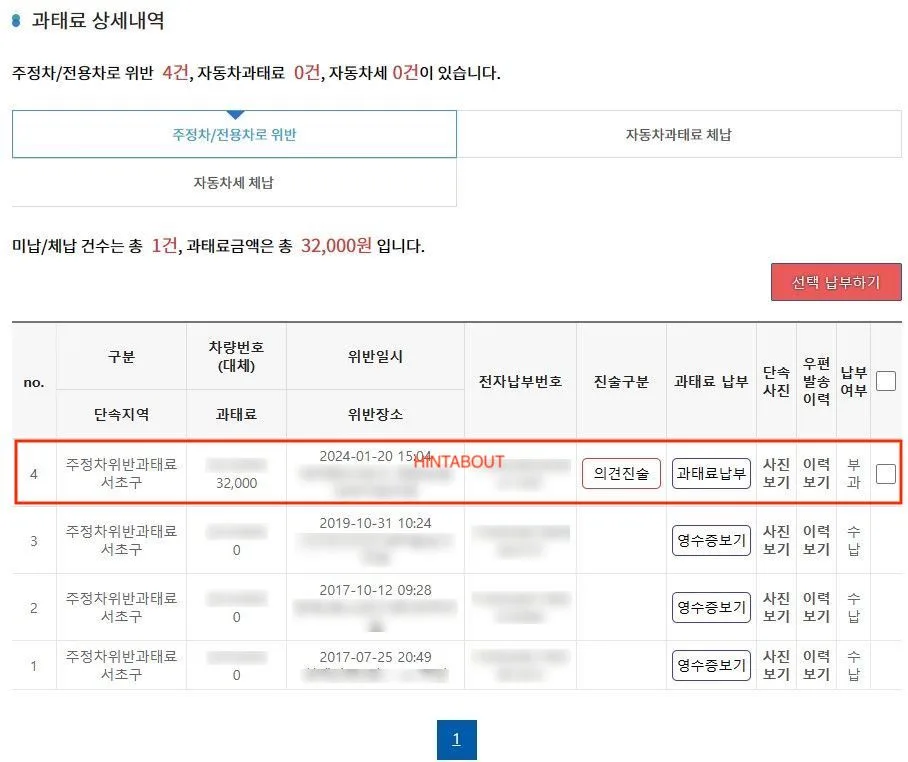
Task: Click the 과태료 납부 column header
Action: (x=711, y=381)
